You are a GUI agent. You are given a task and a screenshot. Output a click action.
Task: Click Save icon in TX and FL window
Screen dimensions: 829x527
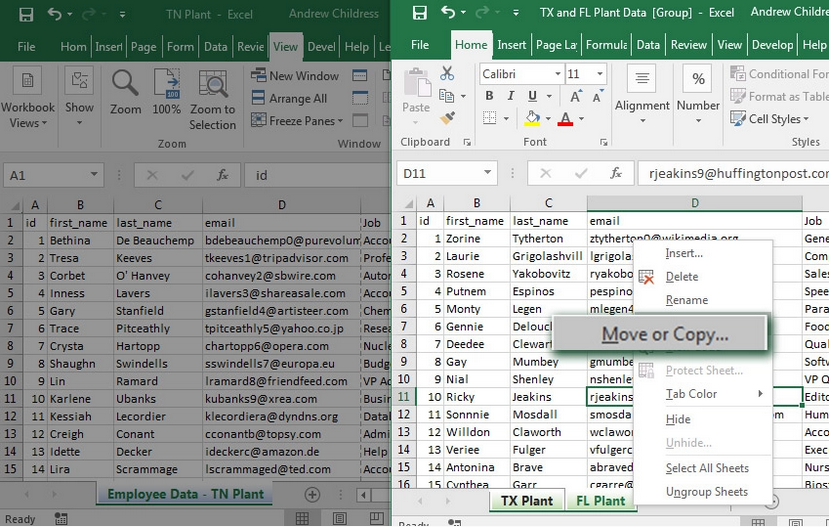pyautogui.click(x=420, y=13)
